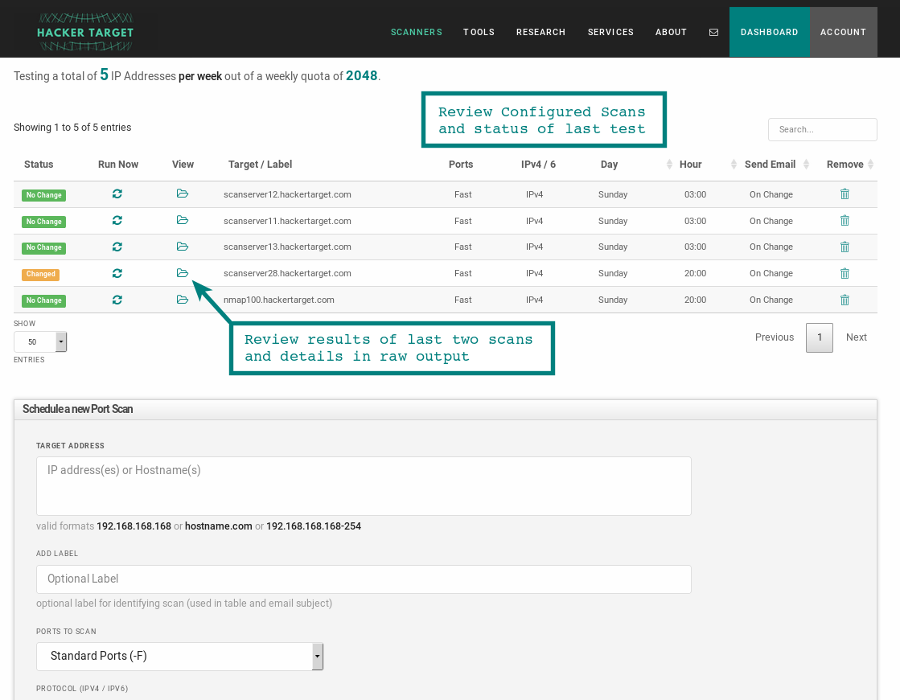This screenshot has width=900, height=700.
Task: Focus the table Search field
Action: pyautogui.click(x=823, y=130)
